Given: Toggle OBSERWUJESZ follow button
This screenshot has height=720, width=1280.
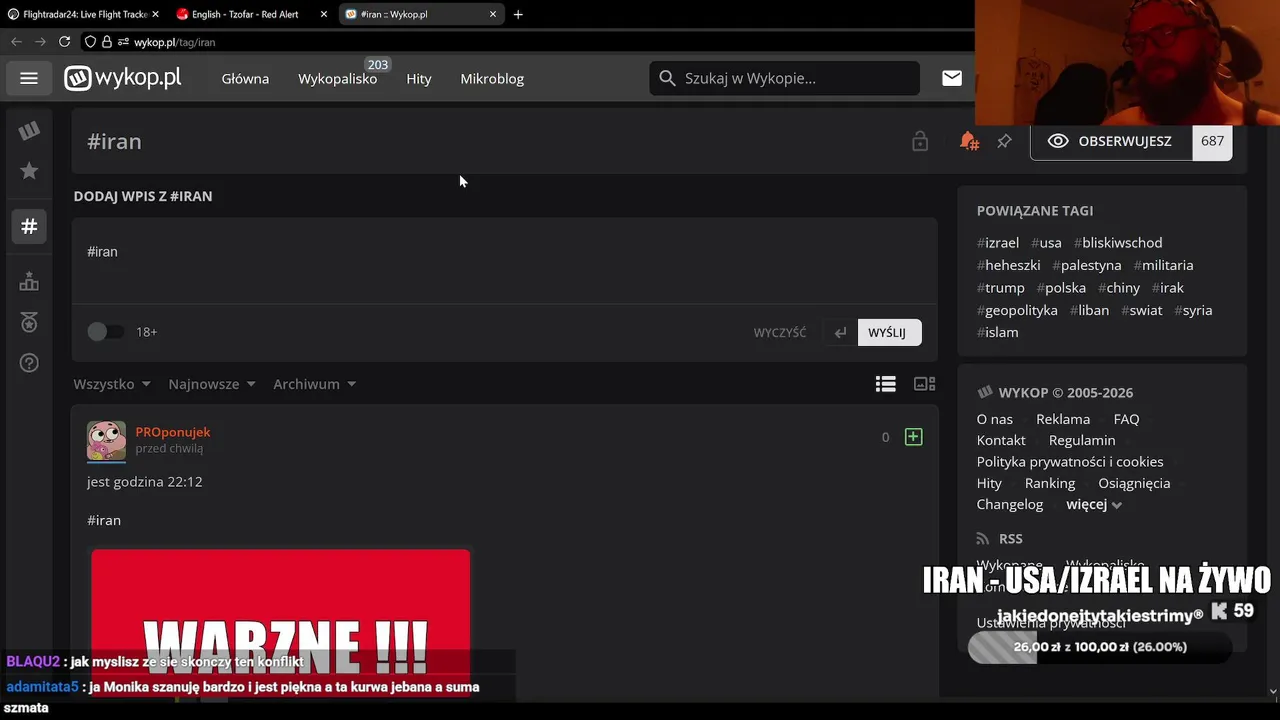Looking at the screenshot, I should click(x=1111, y=141).
